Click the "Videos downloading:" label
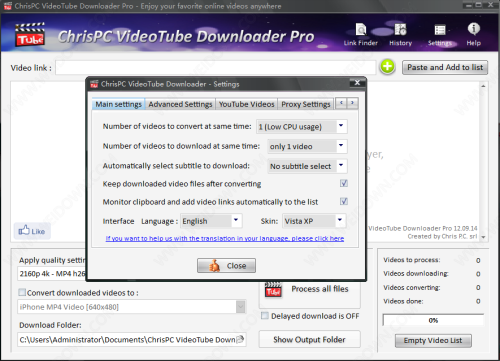Viewport: 500px width, 361px height. (x=416, y=274)
